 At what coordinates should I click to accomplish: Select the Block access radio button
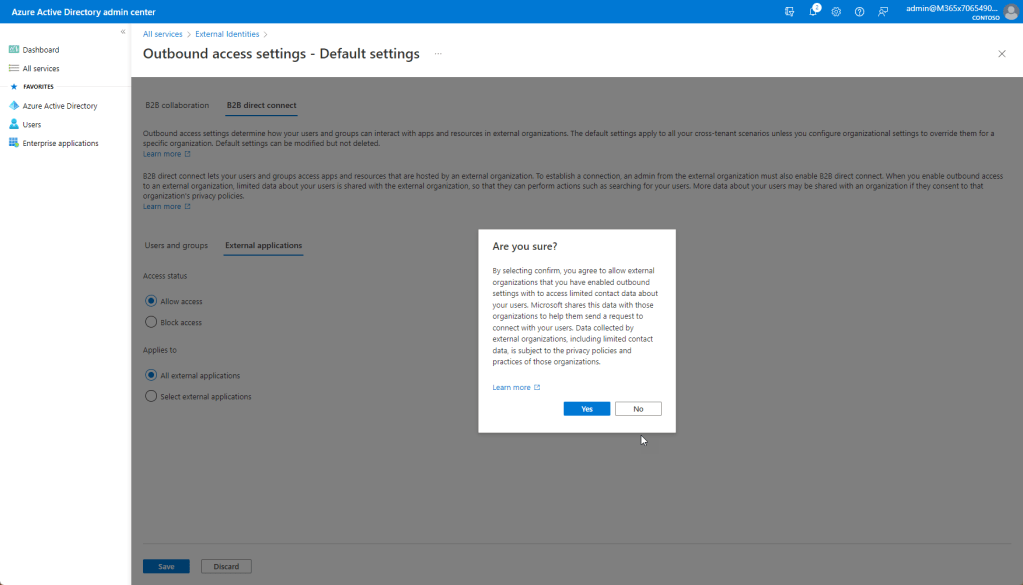151,322
